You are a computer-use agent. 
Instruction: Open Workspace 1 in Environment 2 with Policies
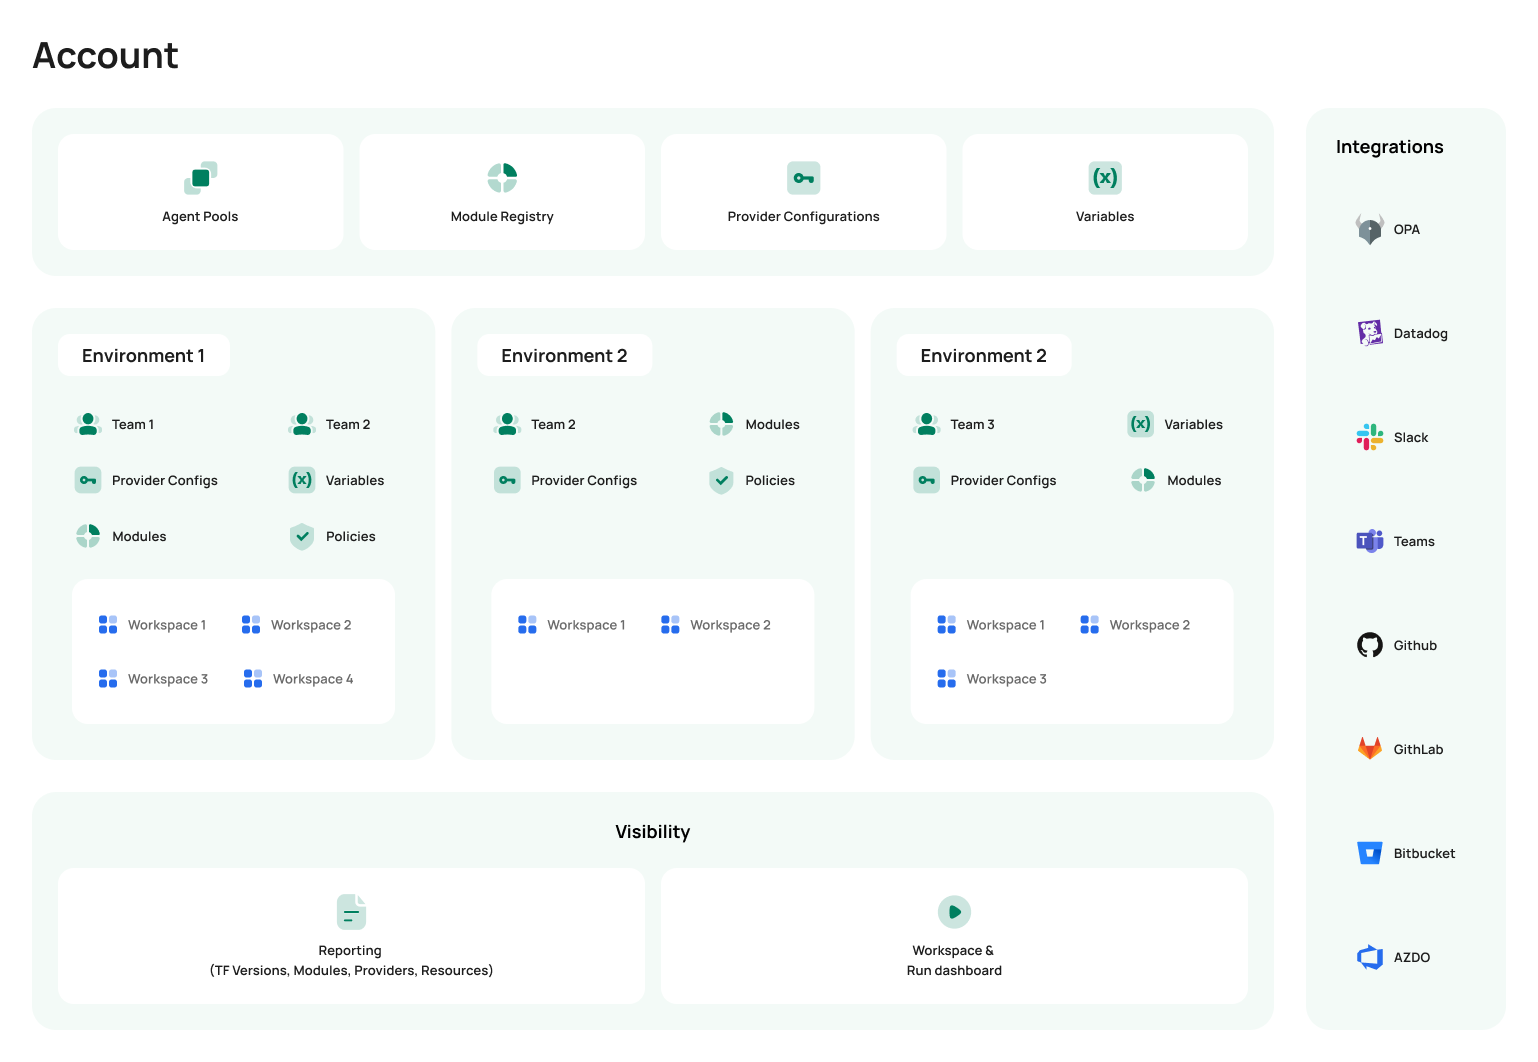(572, 625)
